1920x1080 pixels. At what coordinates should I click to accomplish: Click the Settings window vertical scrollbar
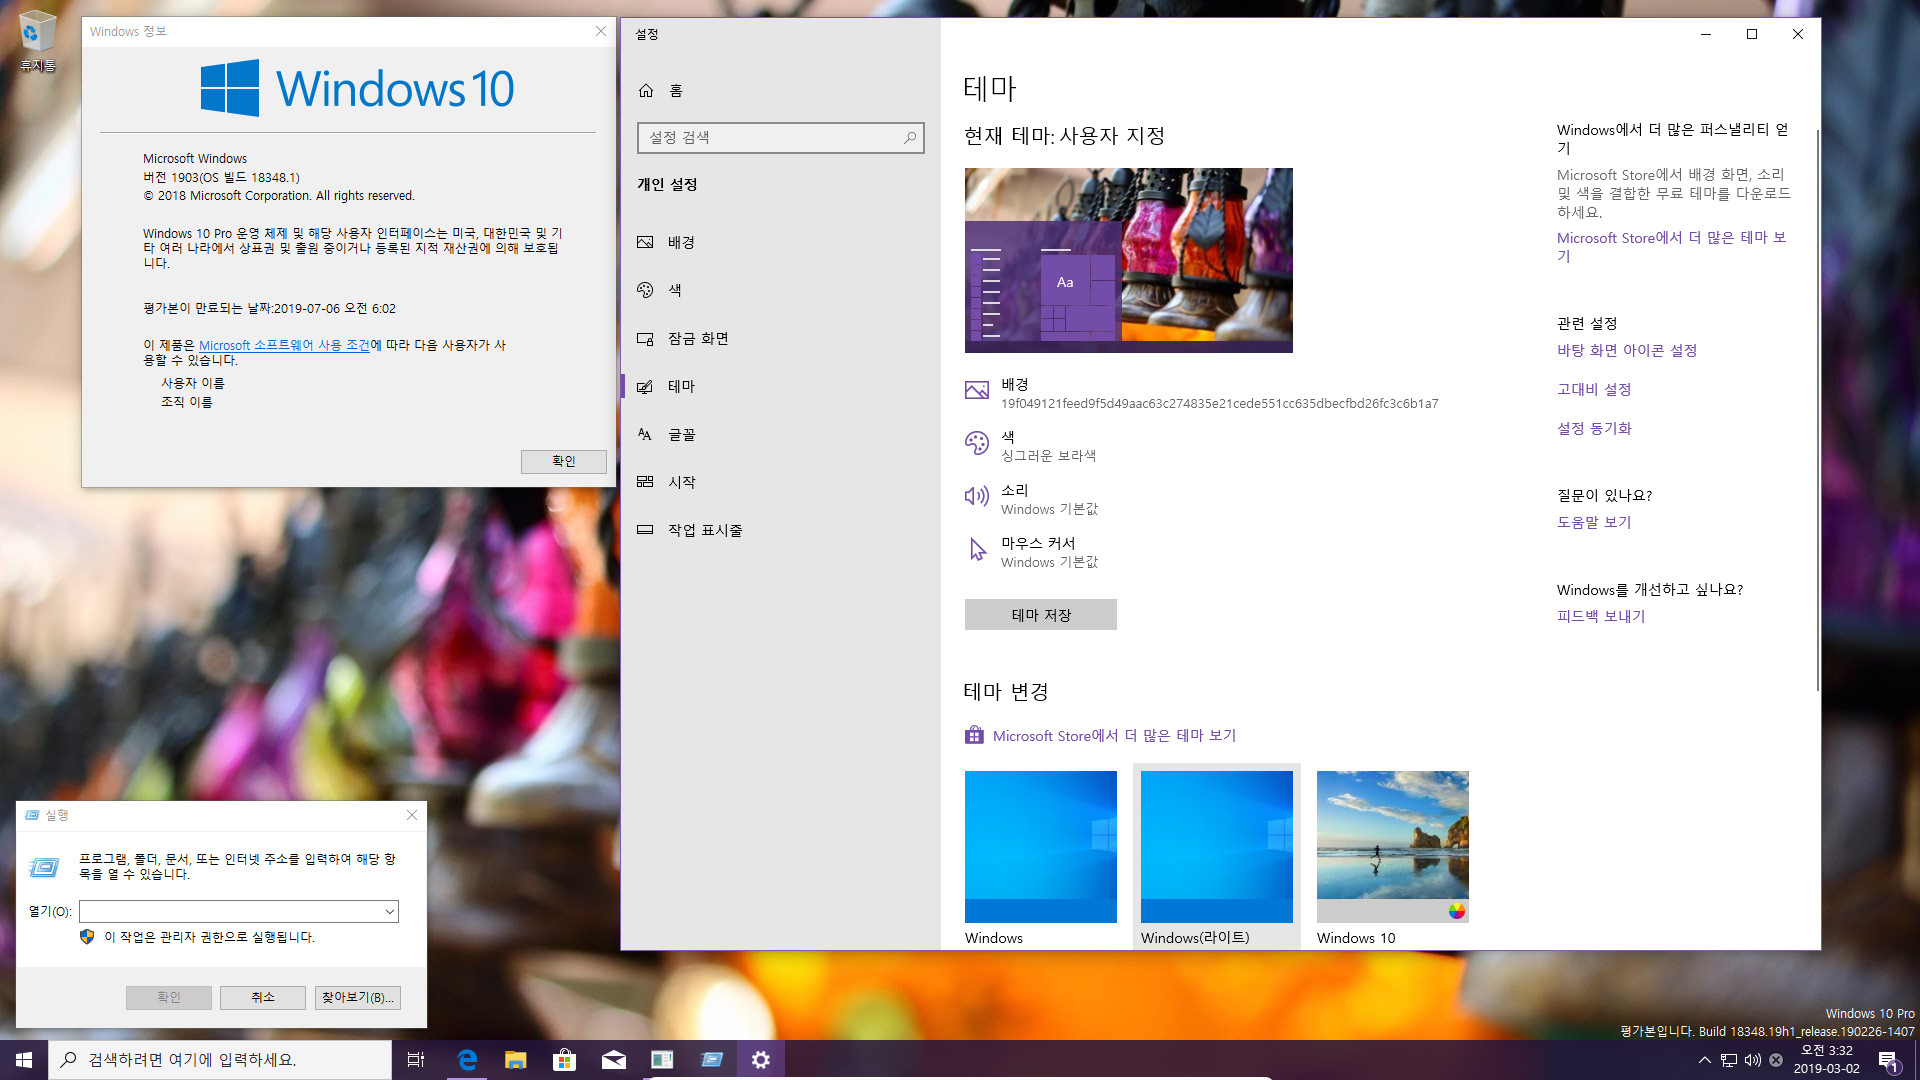coord(1817,410)
